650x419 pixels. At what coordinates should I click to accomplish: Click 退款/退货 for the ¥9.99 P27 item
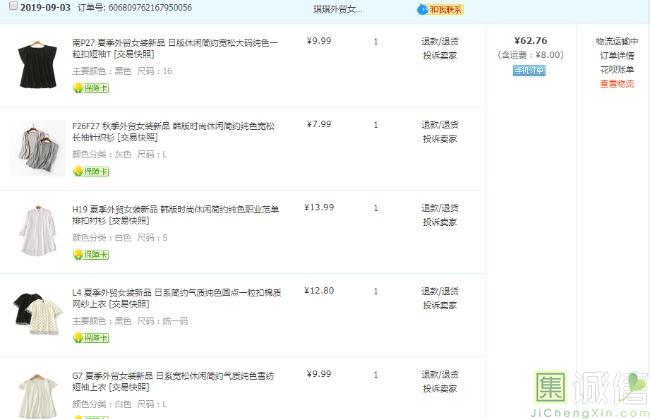(x=440, y=42)
